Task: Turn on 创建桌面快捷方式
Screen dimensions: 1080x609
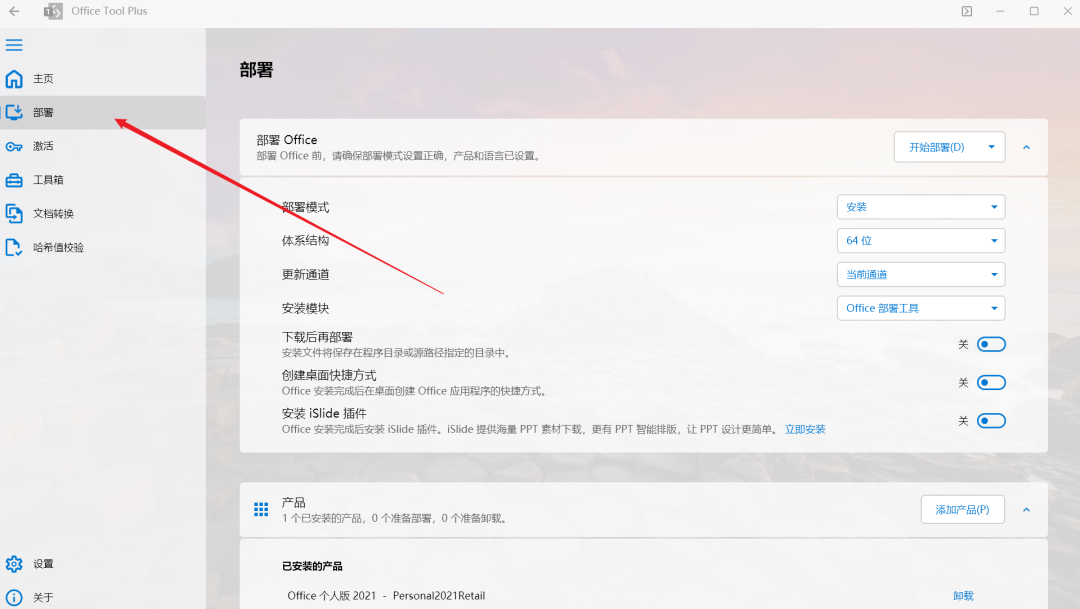Action: point(990,382)
